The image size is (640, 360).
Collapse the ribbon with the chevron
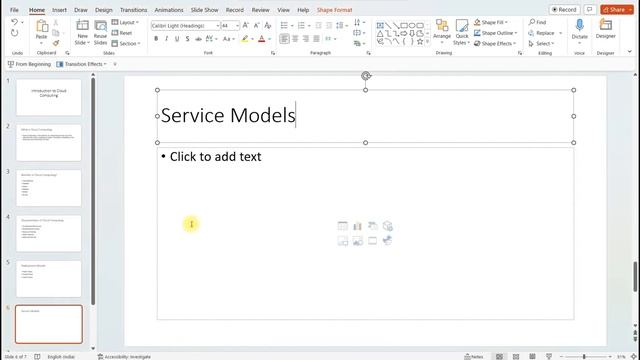coord(630,52)
